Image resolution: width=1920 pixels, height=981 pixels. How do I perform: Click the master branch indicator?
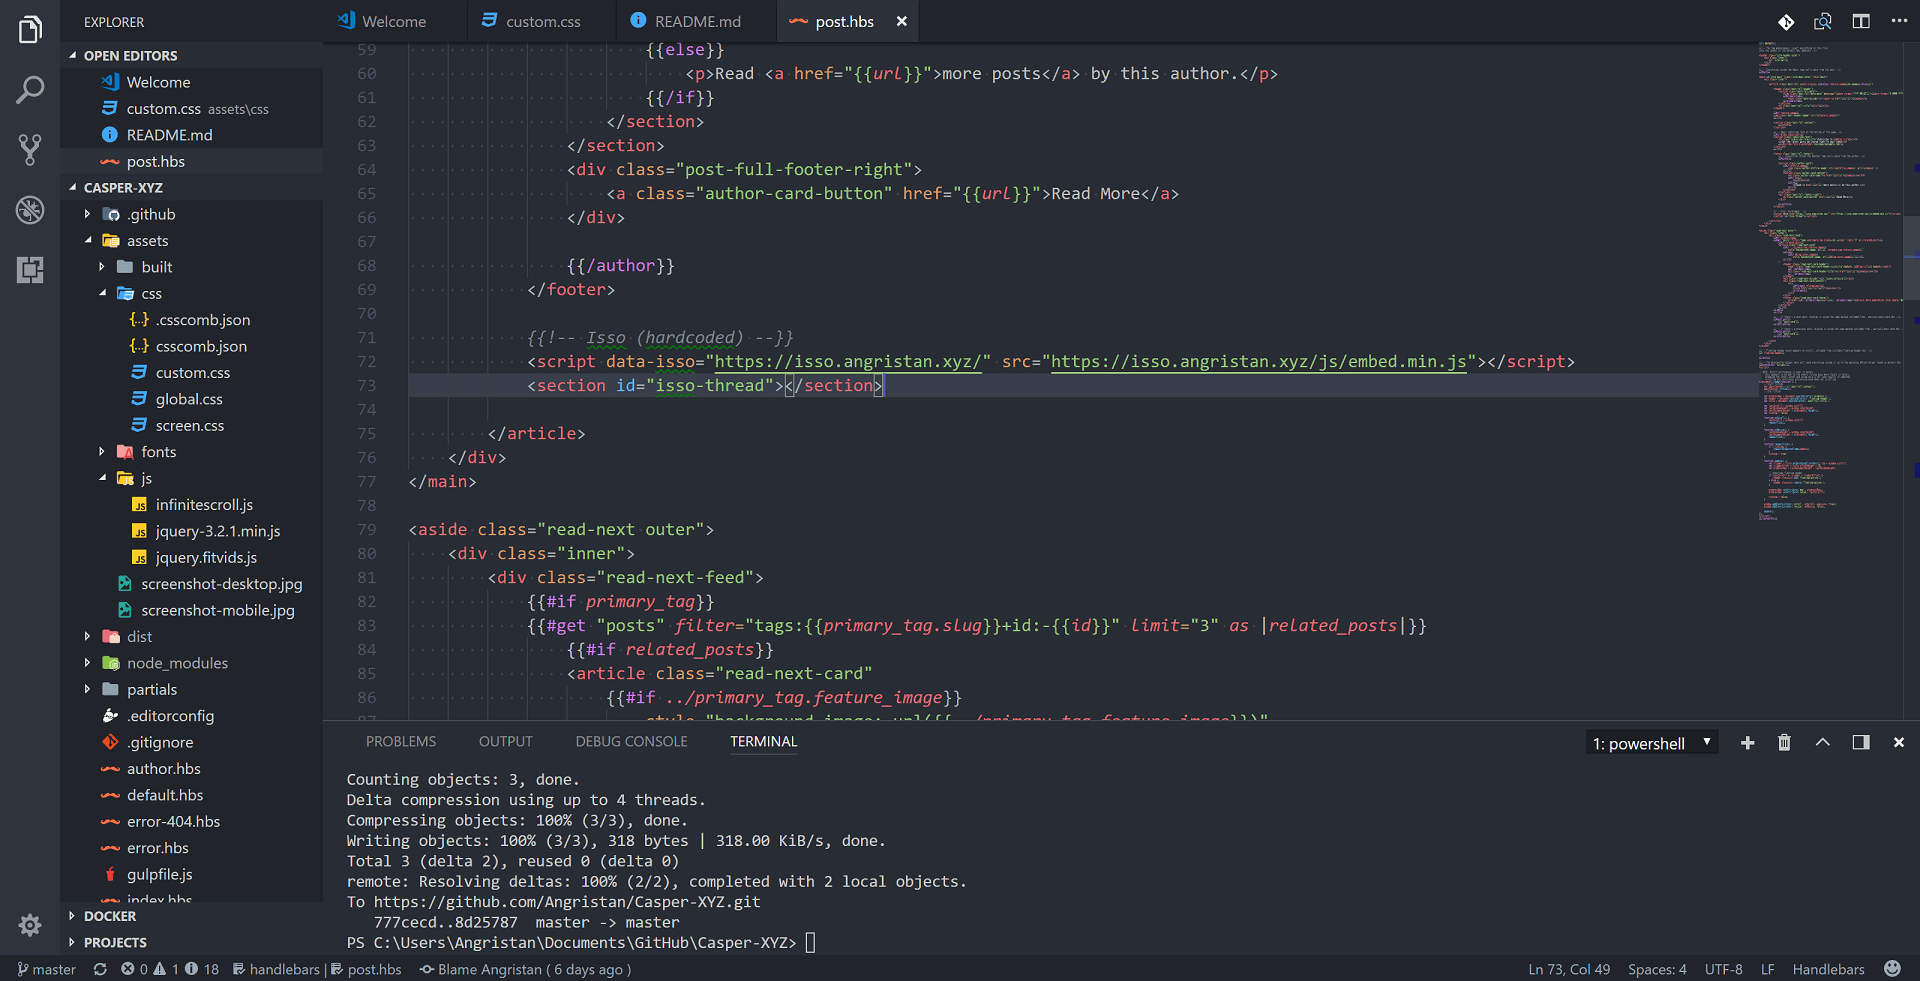pyautogui.click(x=46, y=969)
